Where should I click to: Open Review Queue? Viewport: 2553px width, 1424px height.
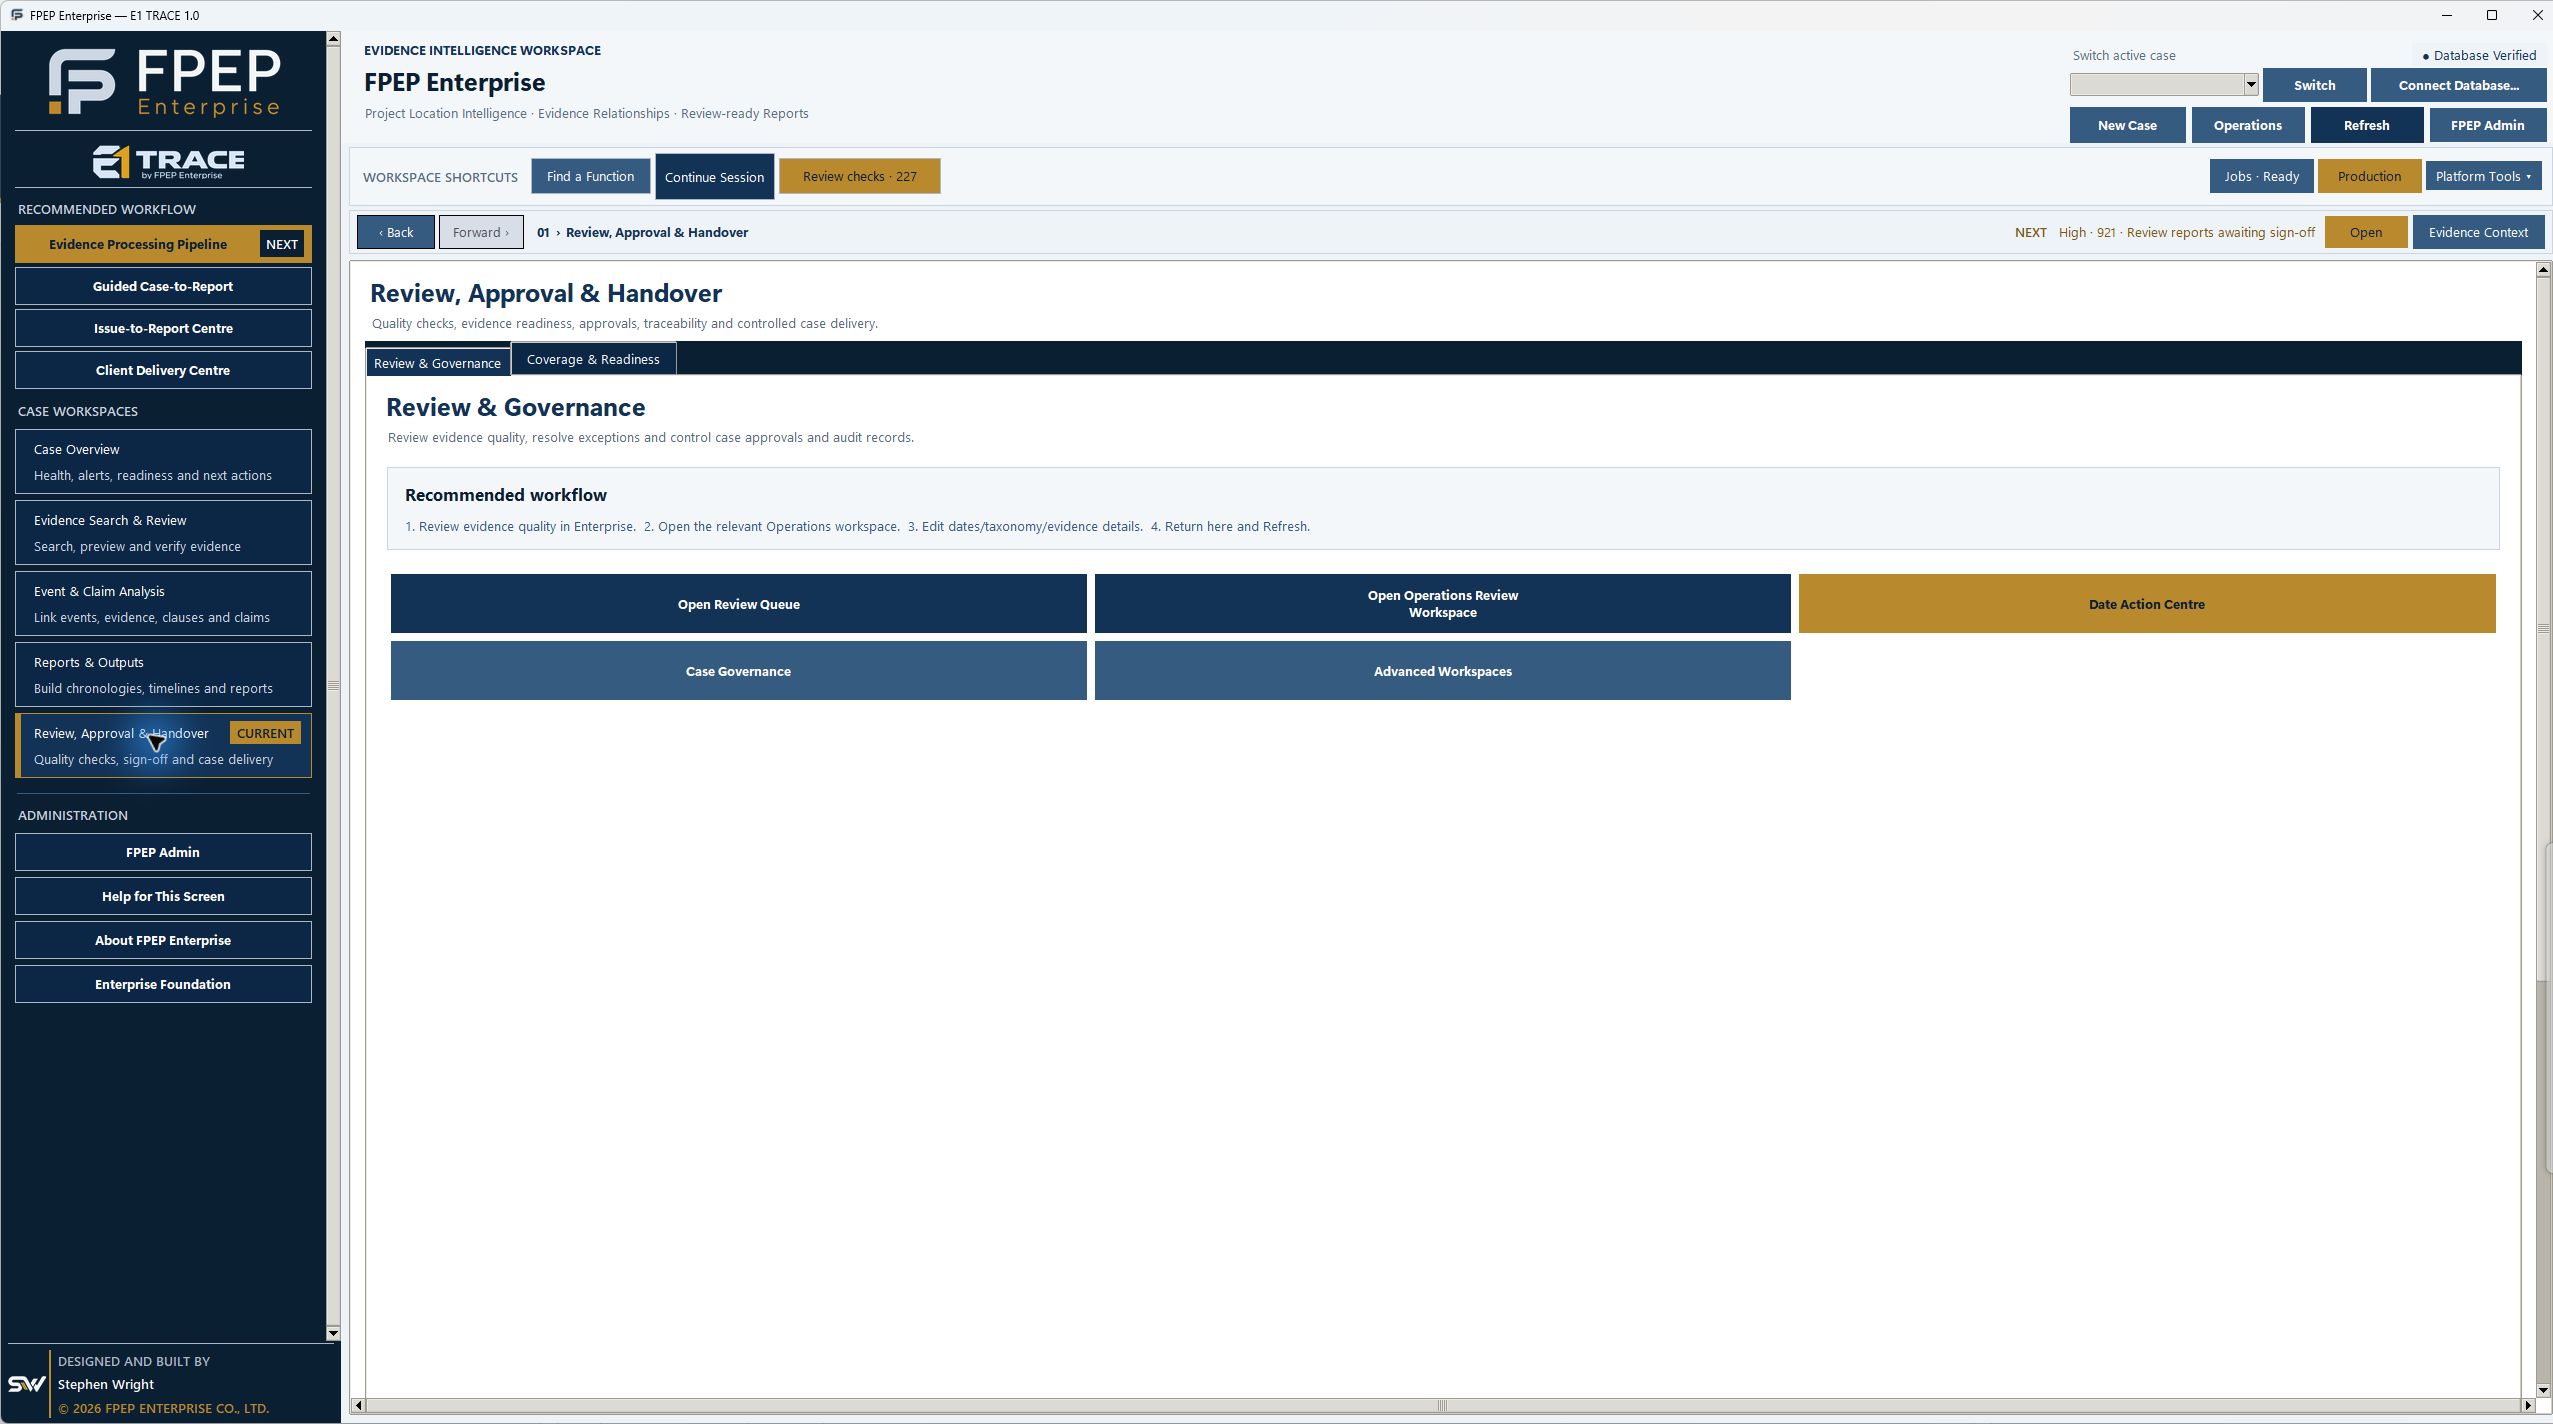[738, 604]
